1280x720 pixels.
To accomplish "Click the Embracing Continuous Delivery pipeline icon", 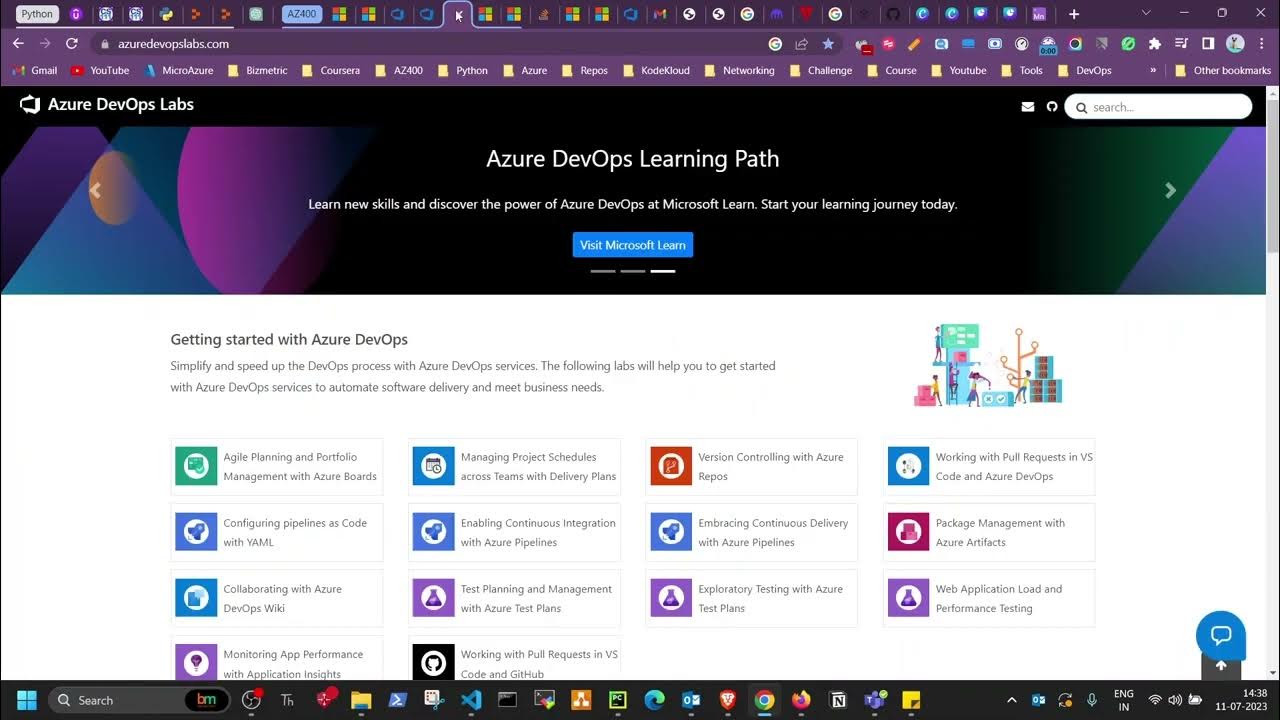I will coord(671,532).
